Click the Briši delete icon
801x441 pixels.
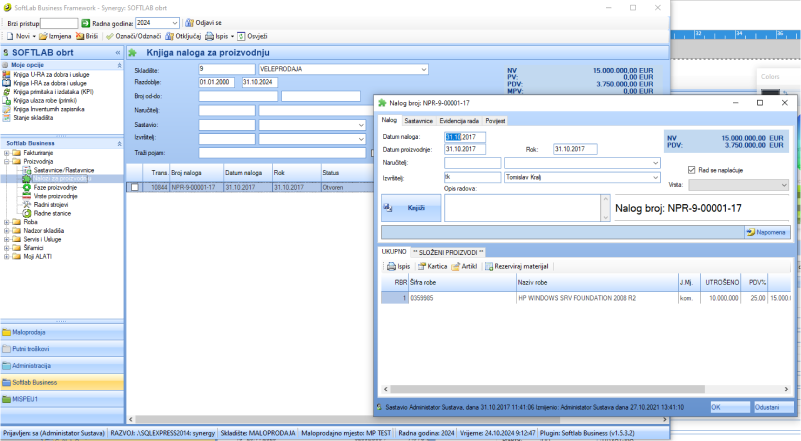click(79, 36)
